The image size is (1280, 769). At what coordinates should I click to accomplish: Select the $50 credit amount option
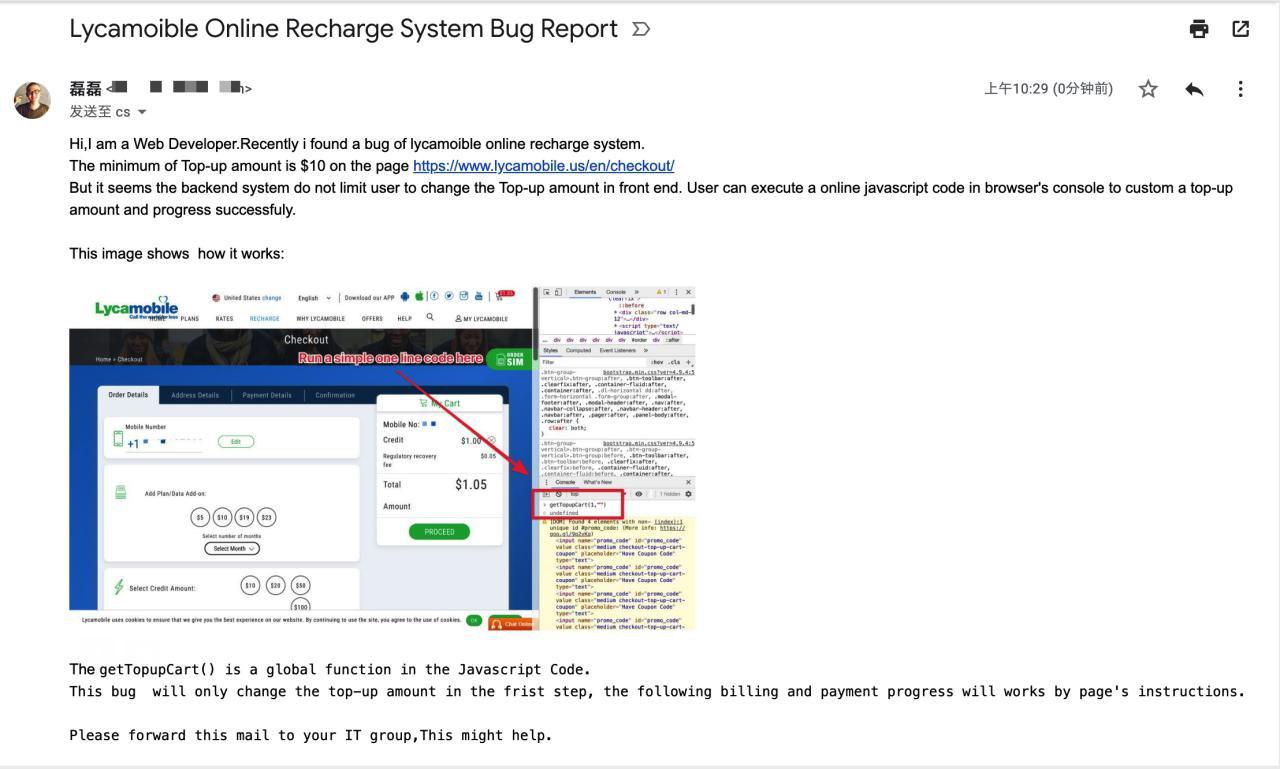click(x=301, y=586)
